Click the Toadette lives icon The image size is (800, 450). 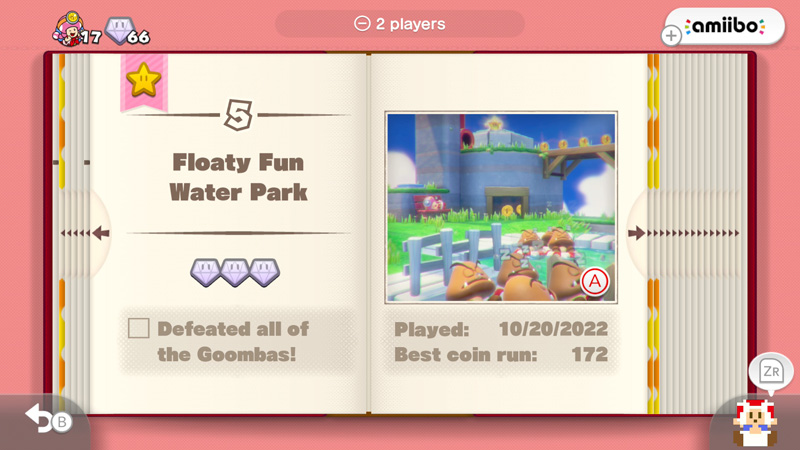click(x=67, y=29)
